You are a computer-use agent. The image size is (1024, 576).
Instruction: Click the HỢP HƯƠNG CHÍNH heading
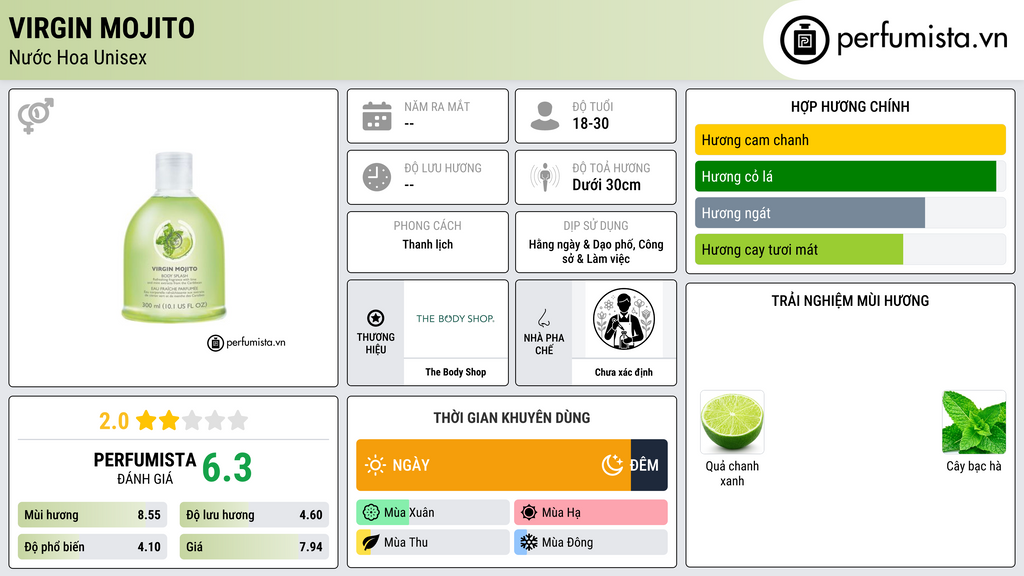pos(850,106)
